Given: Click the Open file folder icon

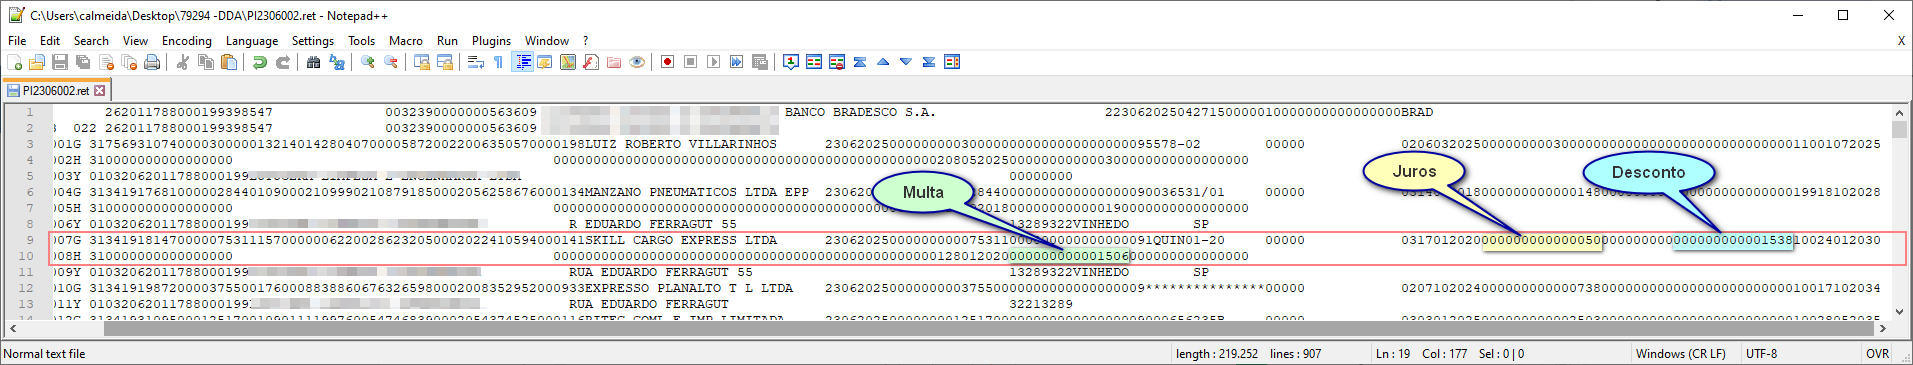Looking at the screenshot, I should [x=37, y=62].
